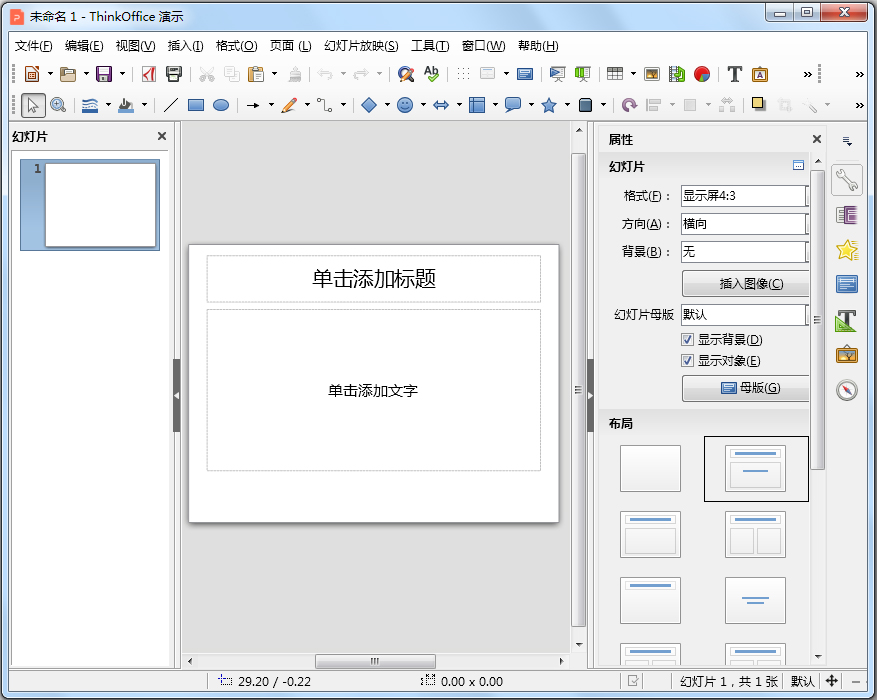Screen dimensions: 877x700
Task: Expand the Paste options dropdown arrow
Action: coord(275,74)
